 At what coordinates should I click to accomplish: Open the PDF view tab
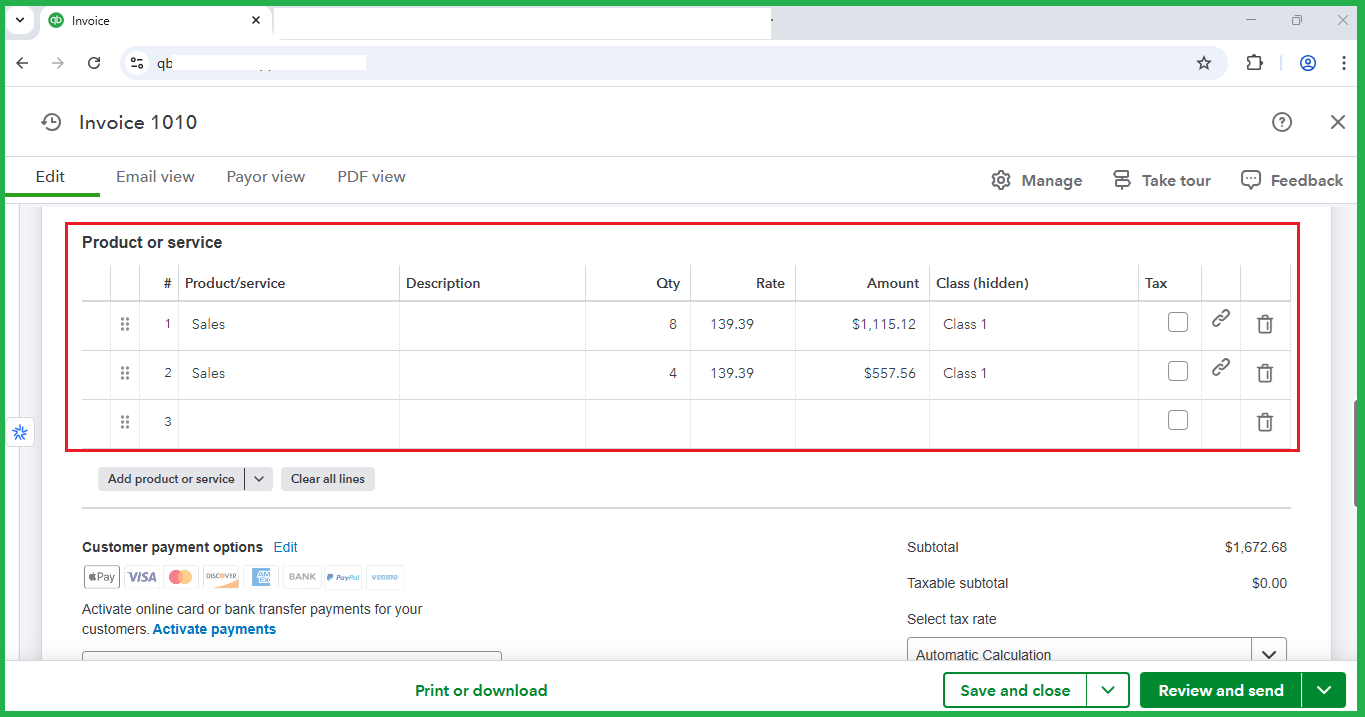[x=371, y=177]
